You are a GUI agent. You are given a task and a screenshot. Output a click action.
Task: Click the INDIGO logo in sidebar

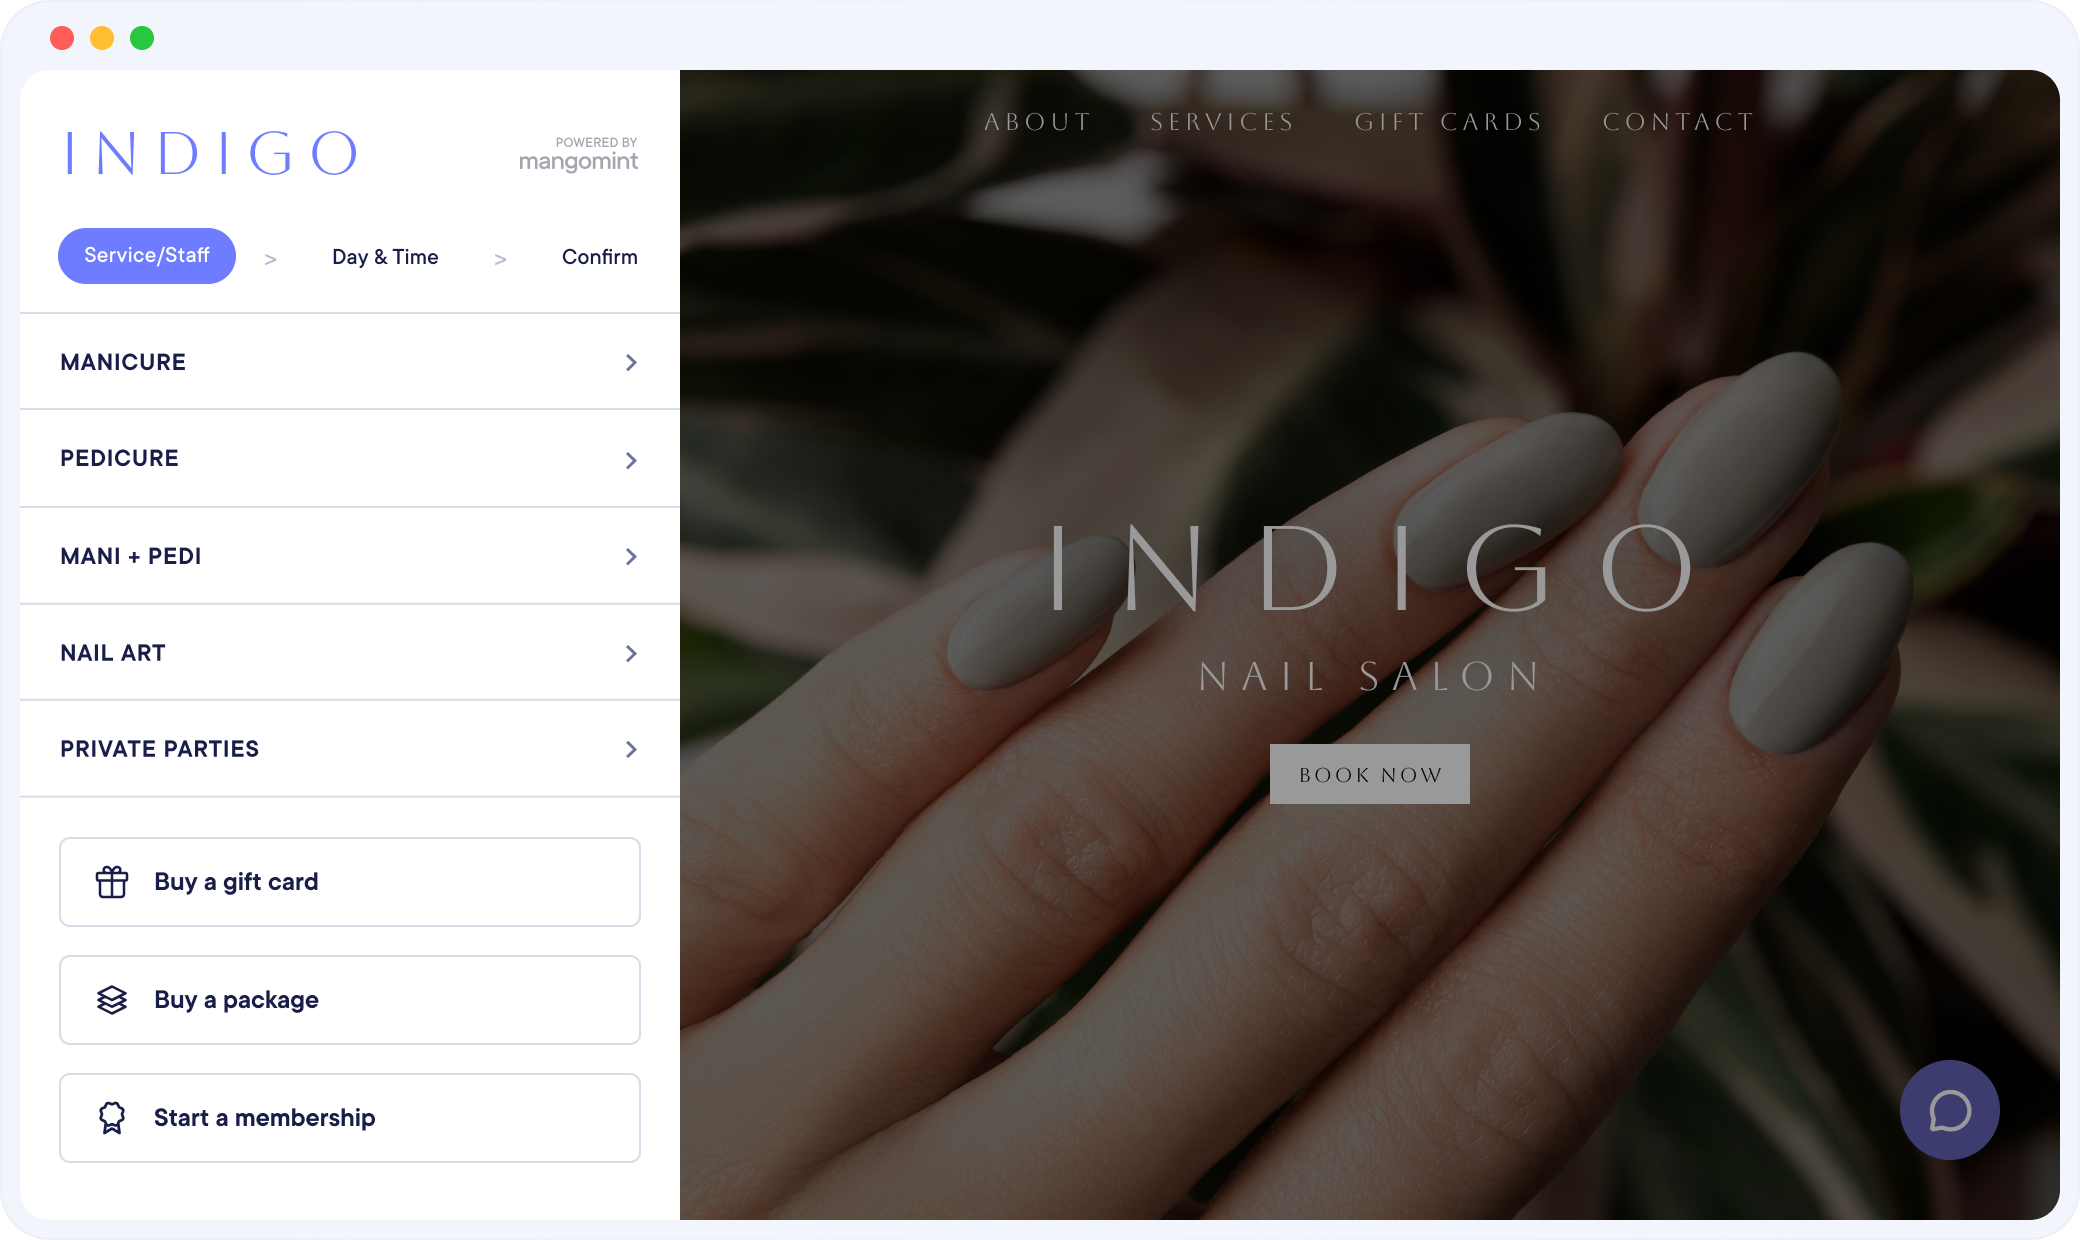211,154
